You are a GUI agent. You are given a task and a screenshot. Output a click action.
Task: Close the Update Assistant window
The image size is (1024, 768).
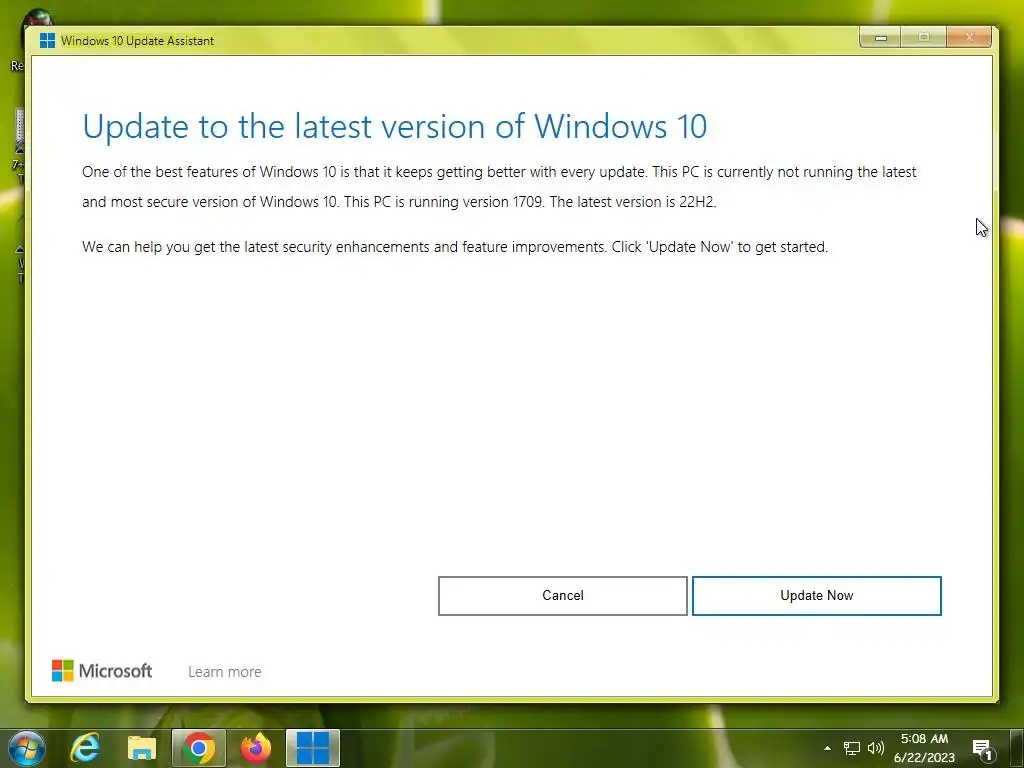[969, 38]
